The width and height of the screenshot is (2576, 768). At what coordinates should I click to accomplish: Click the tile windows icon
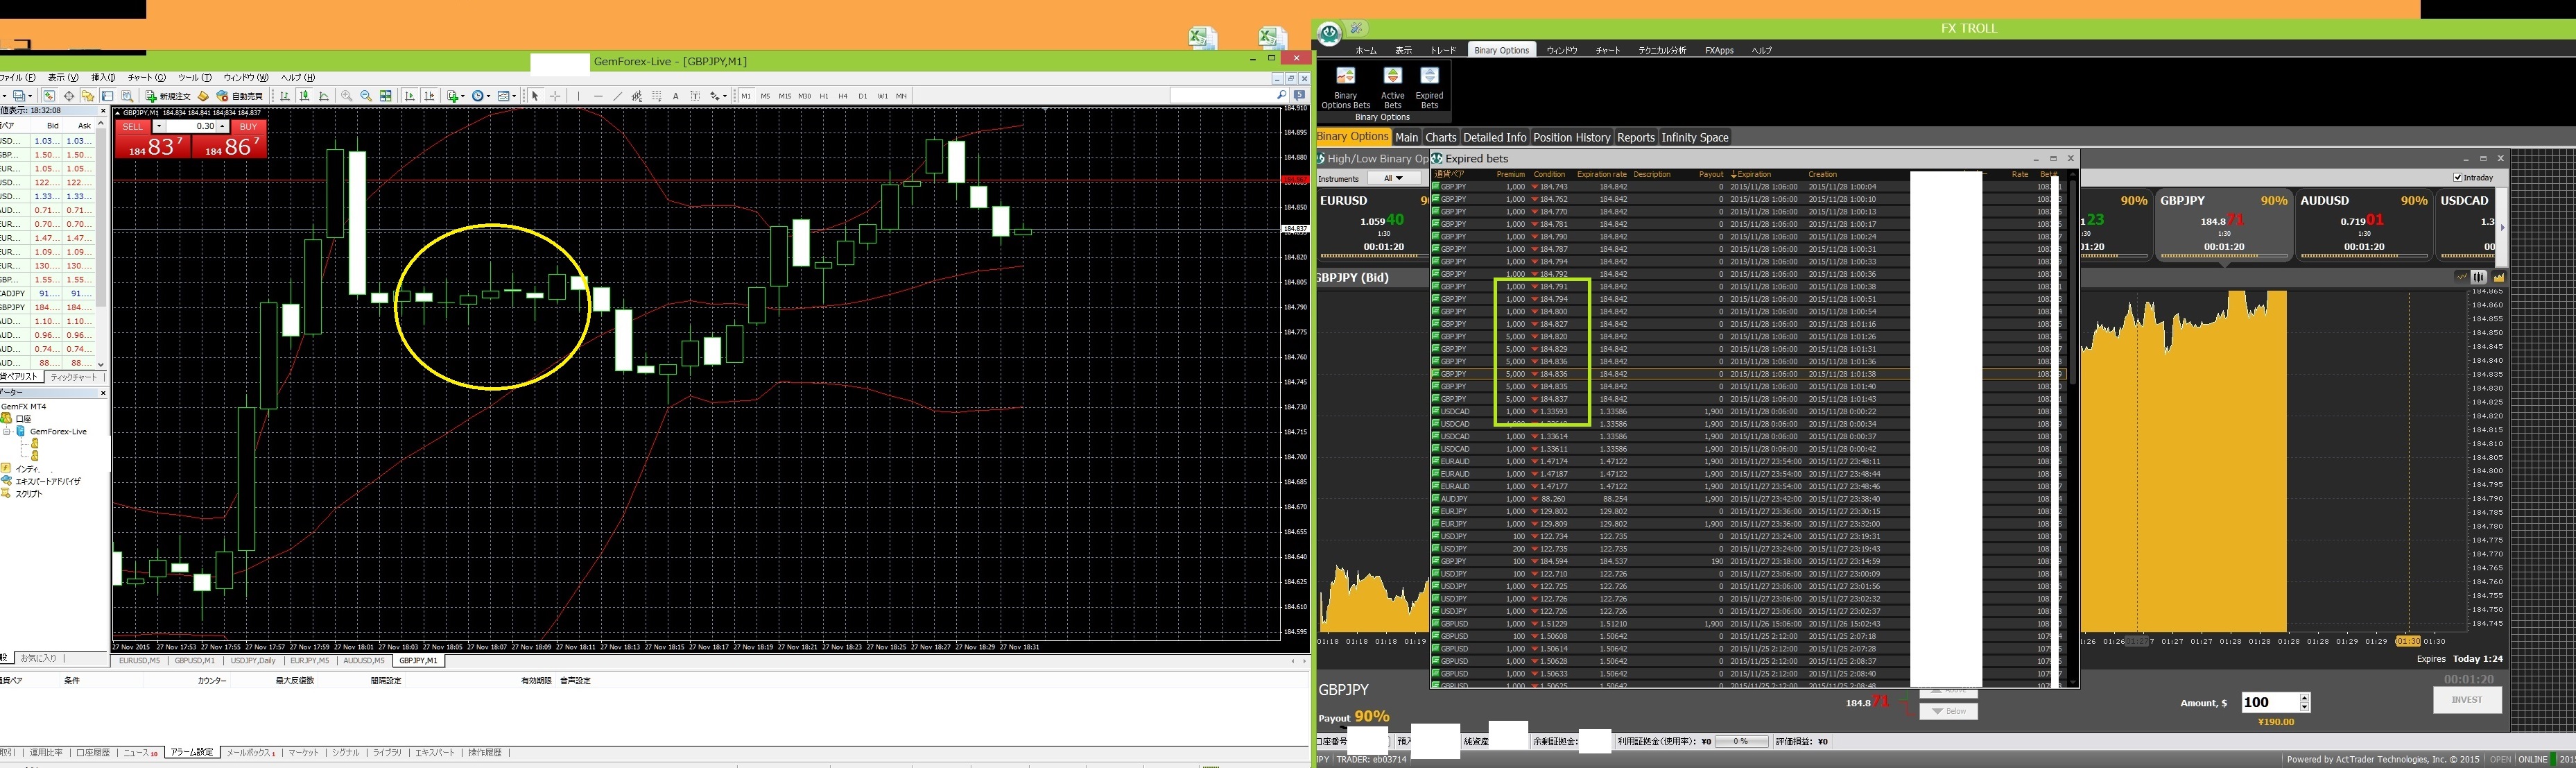pyautogui.click(x=386, y=96)
